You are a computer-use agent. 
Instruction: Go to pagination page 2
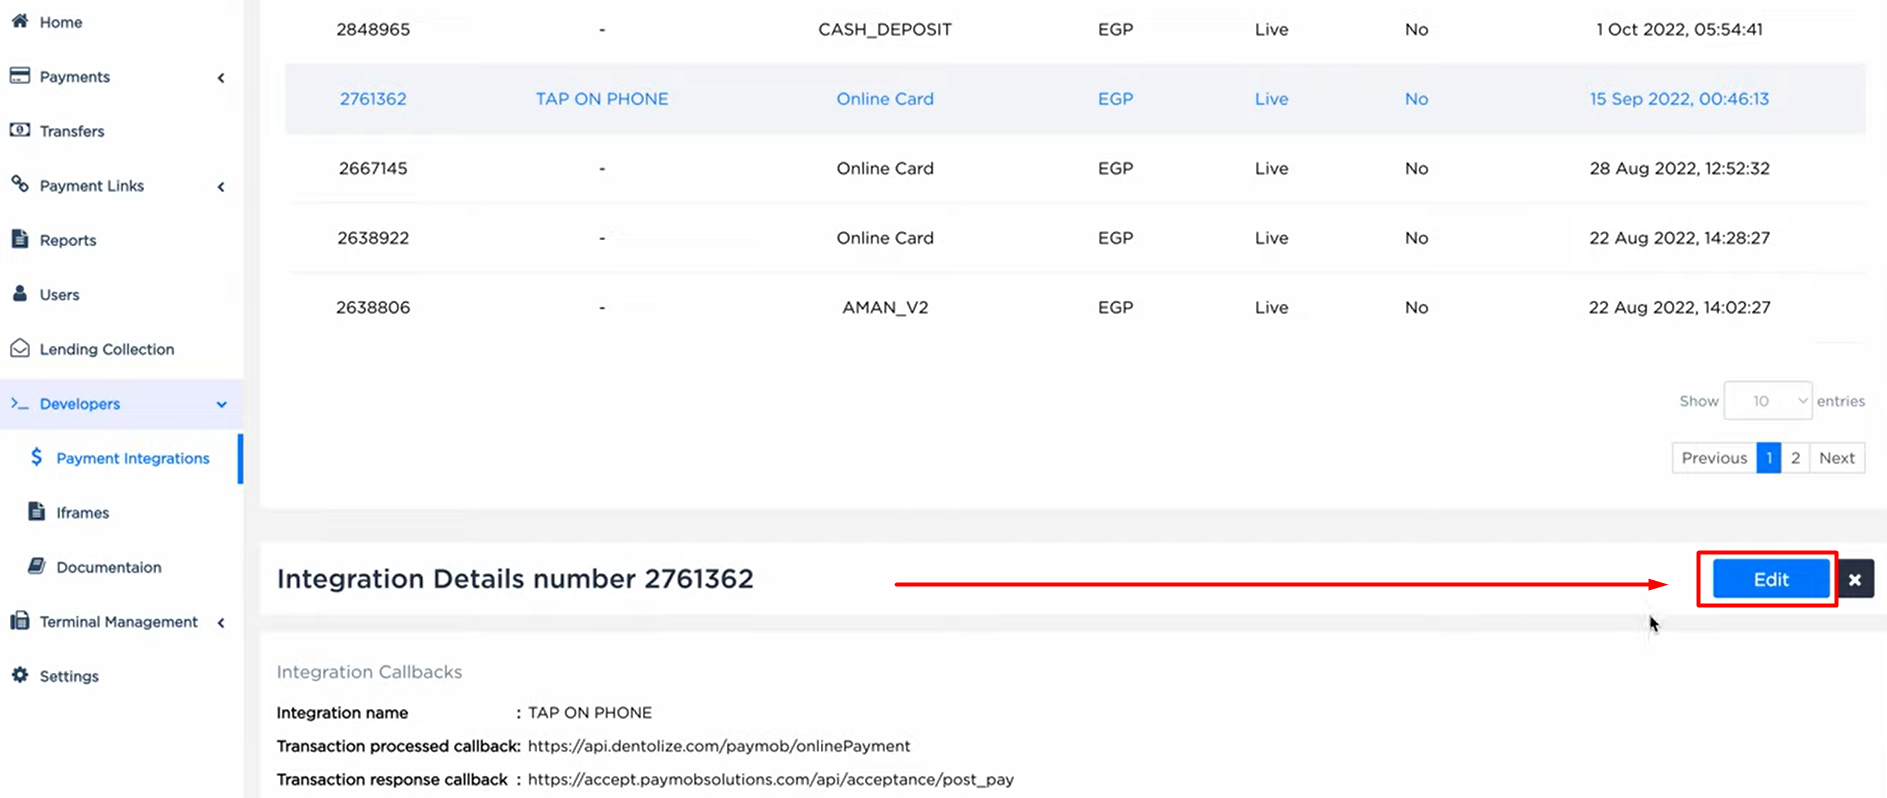tap(1795, 458)
